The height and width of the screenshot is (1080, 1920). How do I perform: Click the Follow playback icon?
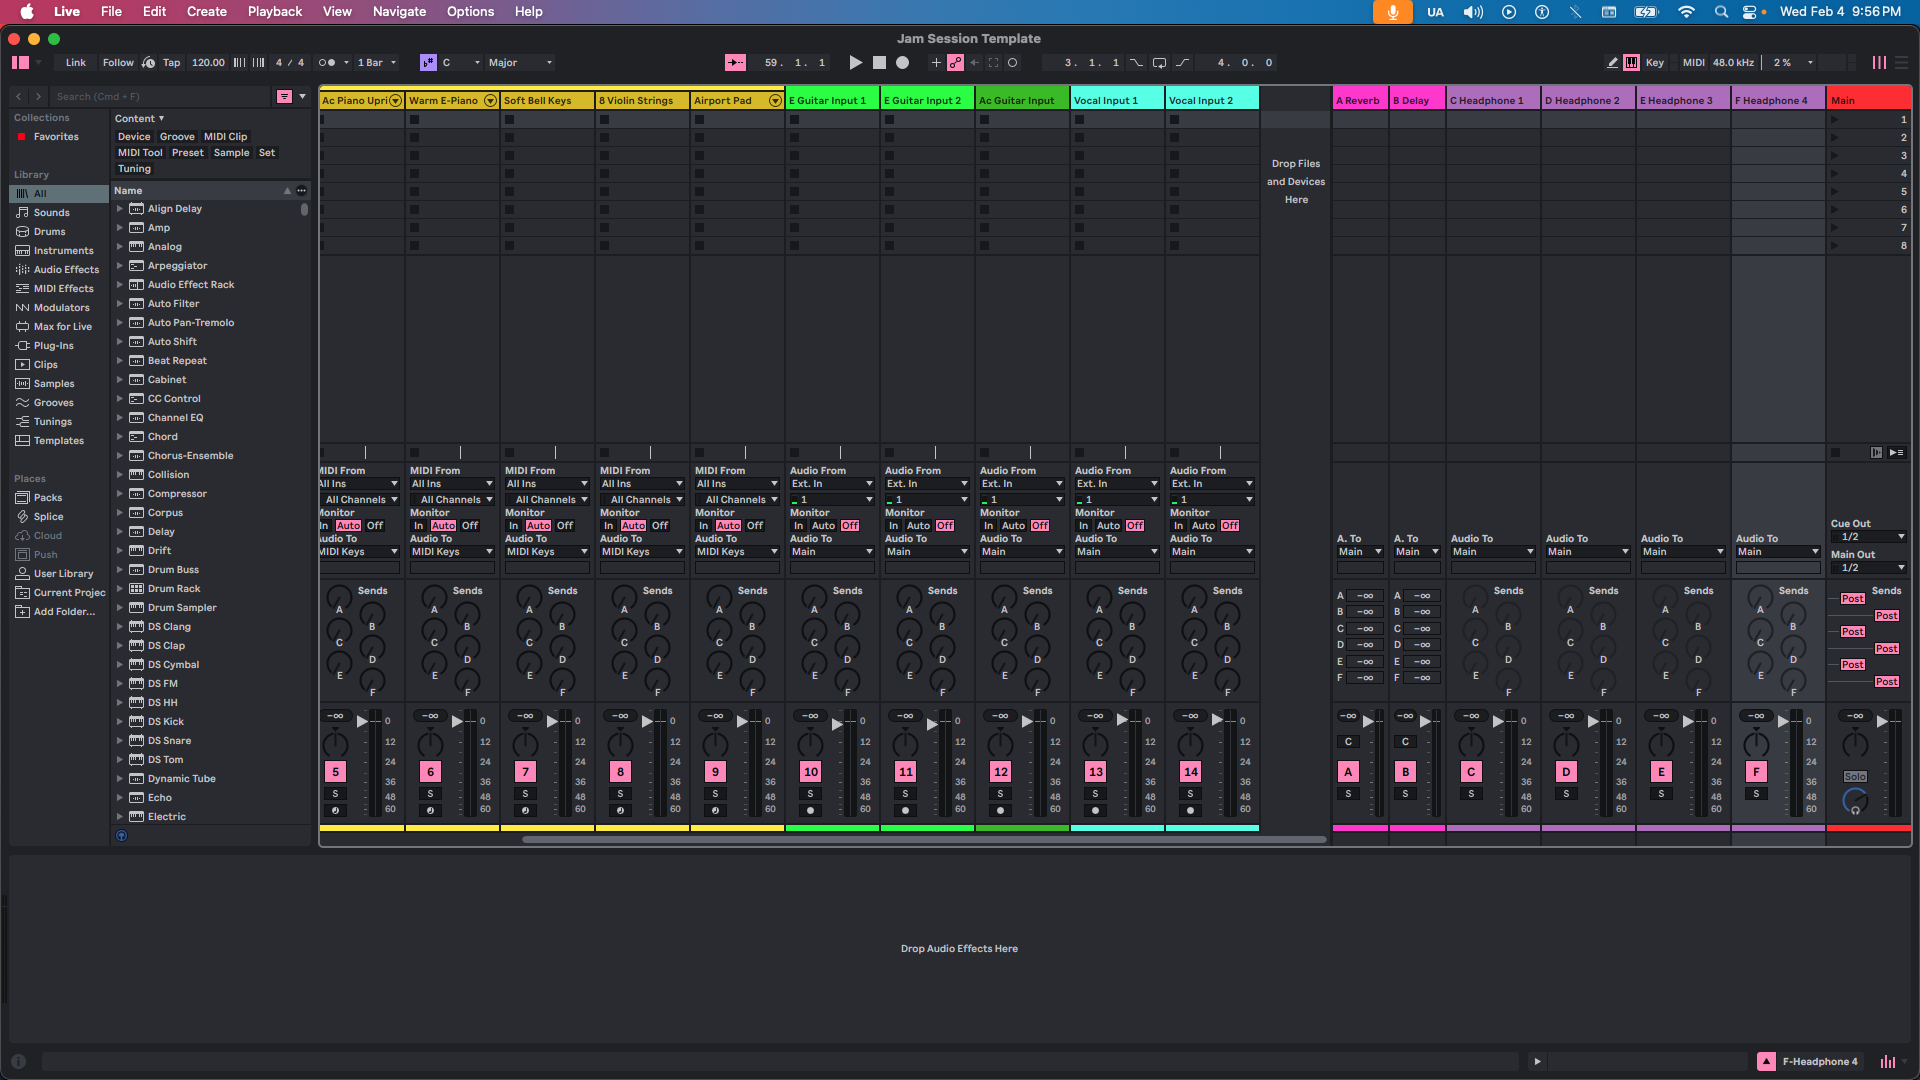[118, 62]
